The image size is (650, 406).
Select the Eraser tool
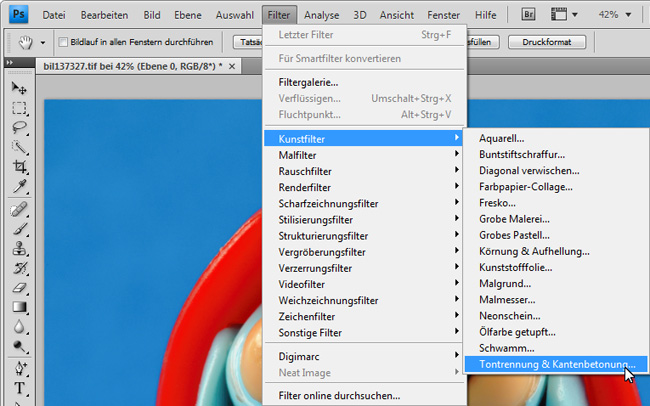[x=19, y=289]
